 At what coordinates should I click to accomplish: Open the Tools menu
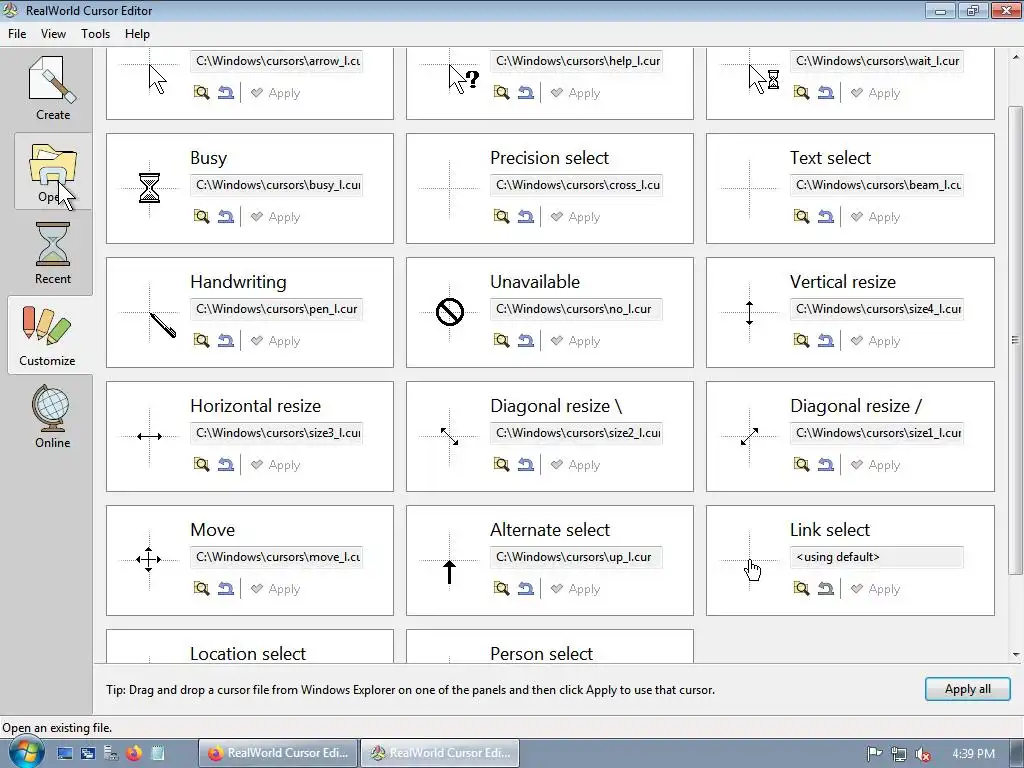95,34
